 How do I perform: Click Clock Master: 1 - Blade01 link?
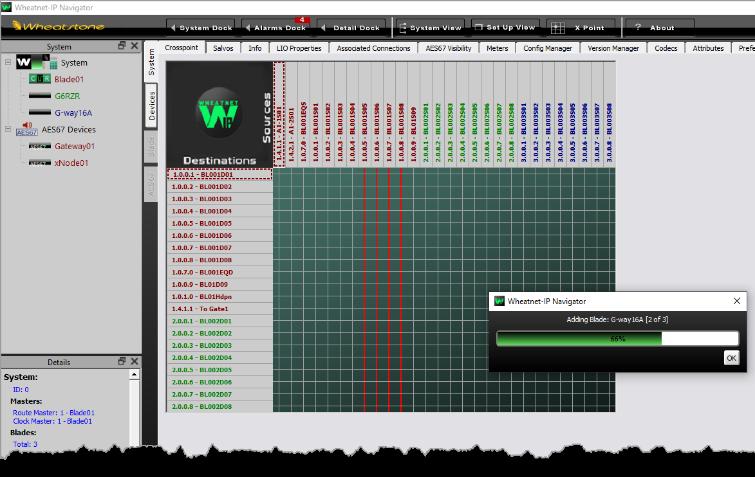(x=52, y=421)
